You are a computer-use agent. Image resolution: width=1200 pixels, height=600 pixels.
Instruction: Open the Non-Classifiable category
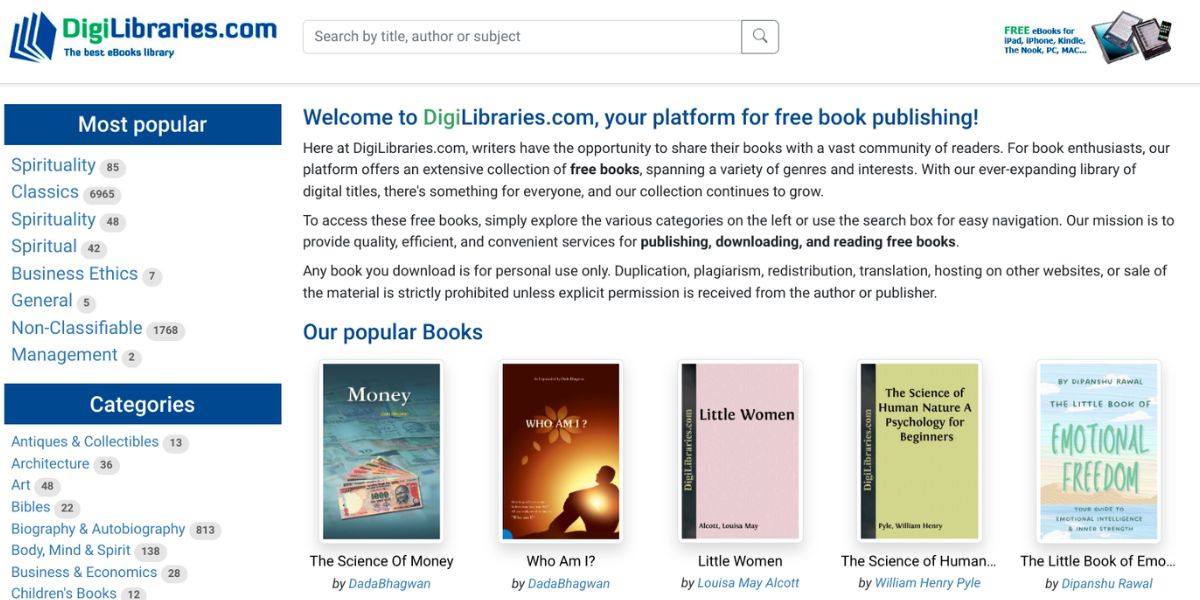(77, 328)
